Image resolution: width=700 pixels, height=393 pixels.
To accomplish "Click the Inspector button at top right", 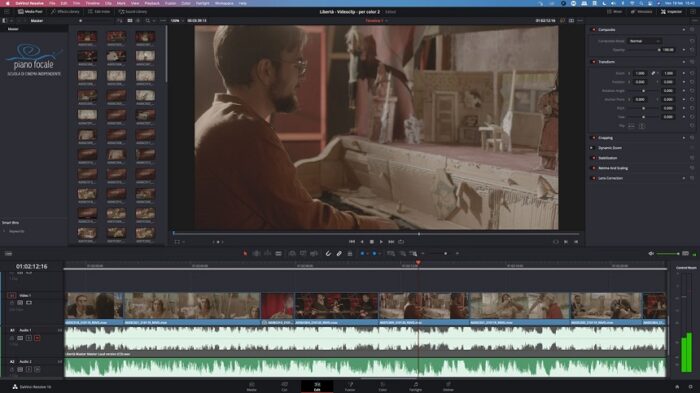I will click(671, 12).
